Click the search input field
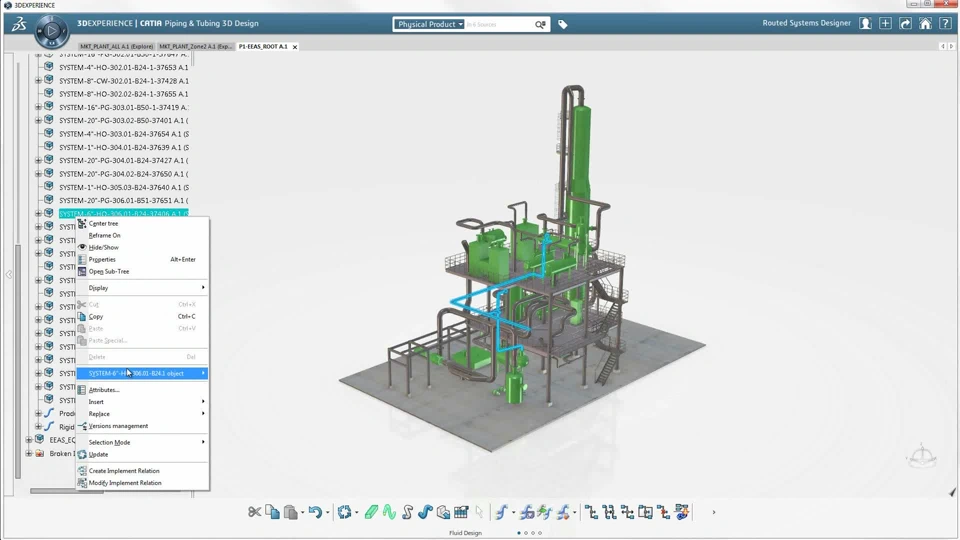This screenshot has height=540, width=960. coord(499,24)
